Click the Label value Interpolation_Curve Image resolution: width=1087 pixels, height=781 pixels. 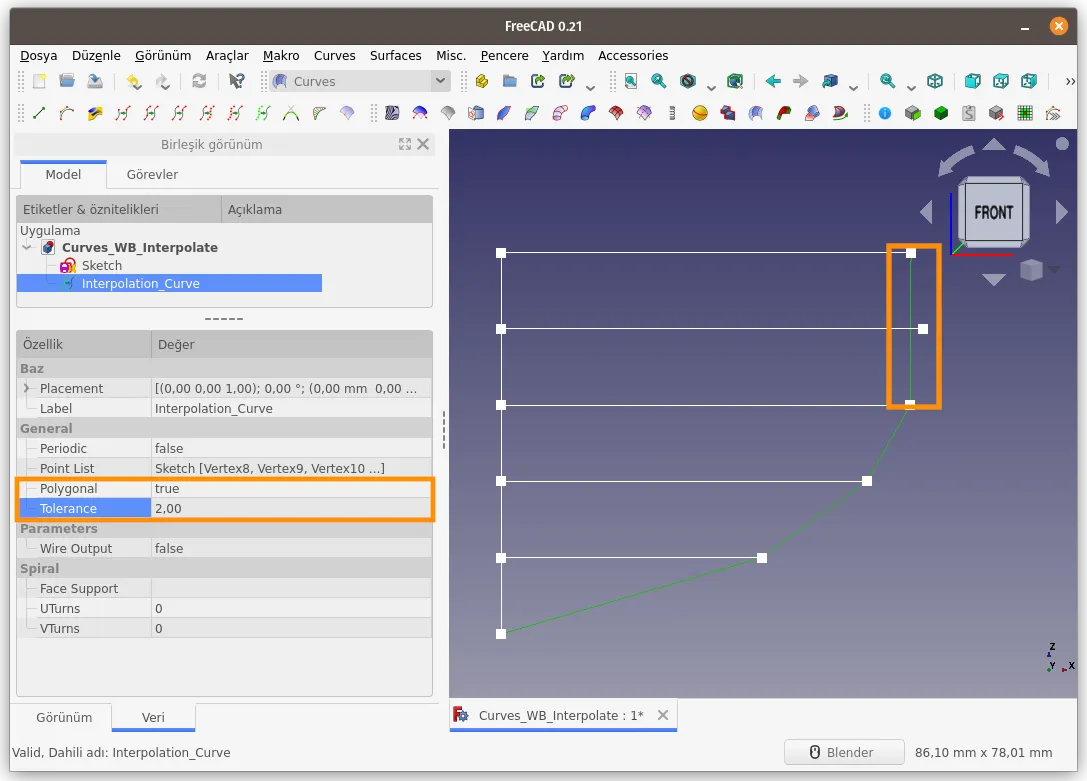coord(292,408)
